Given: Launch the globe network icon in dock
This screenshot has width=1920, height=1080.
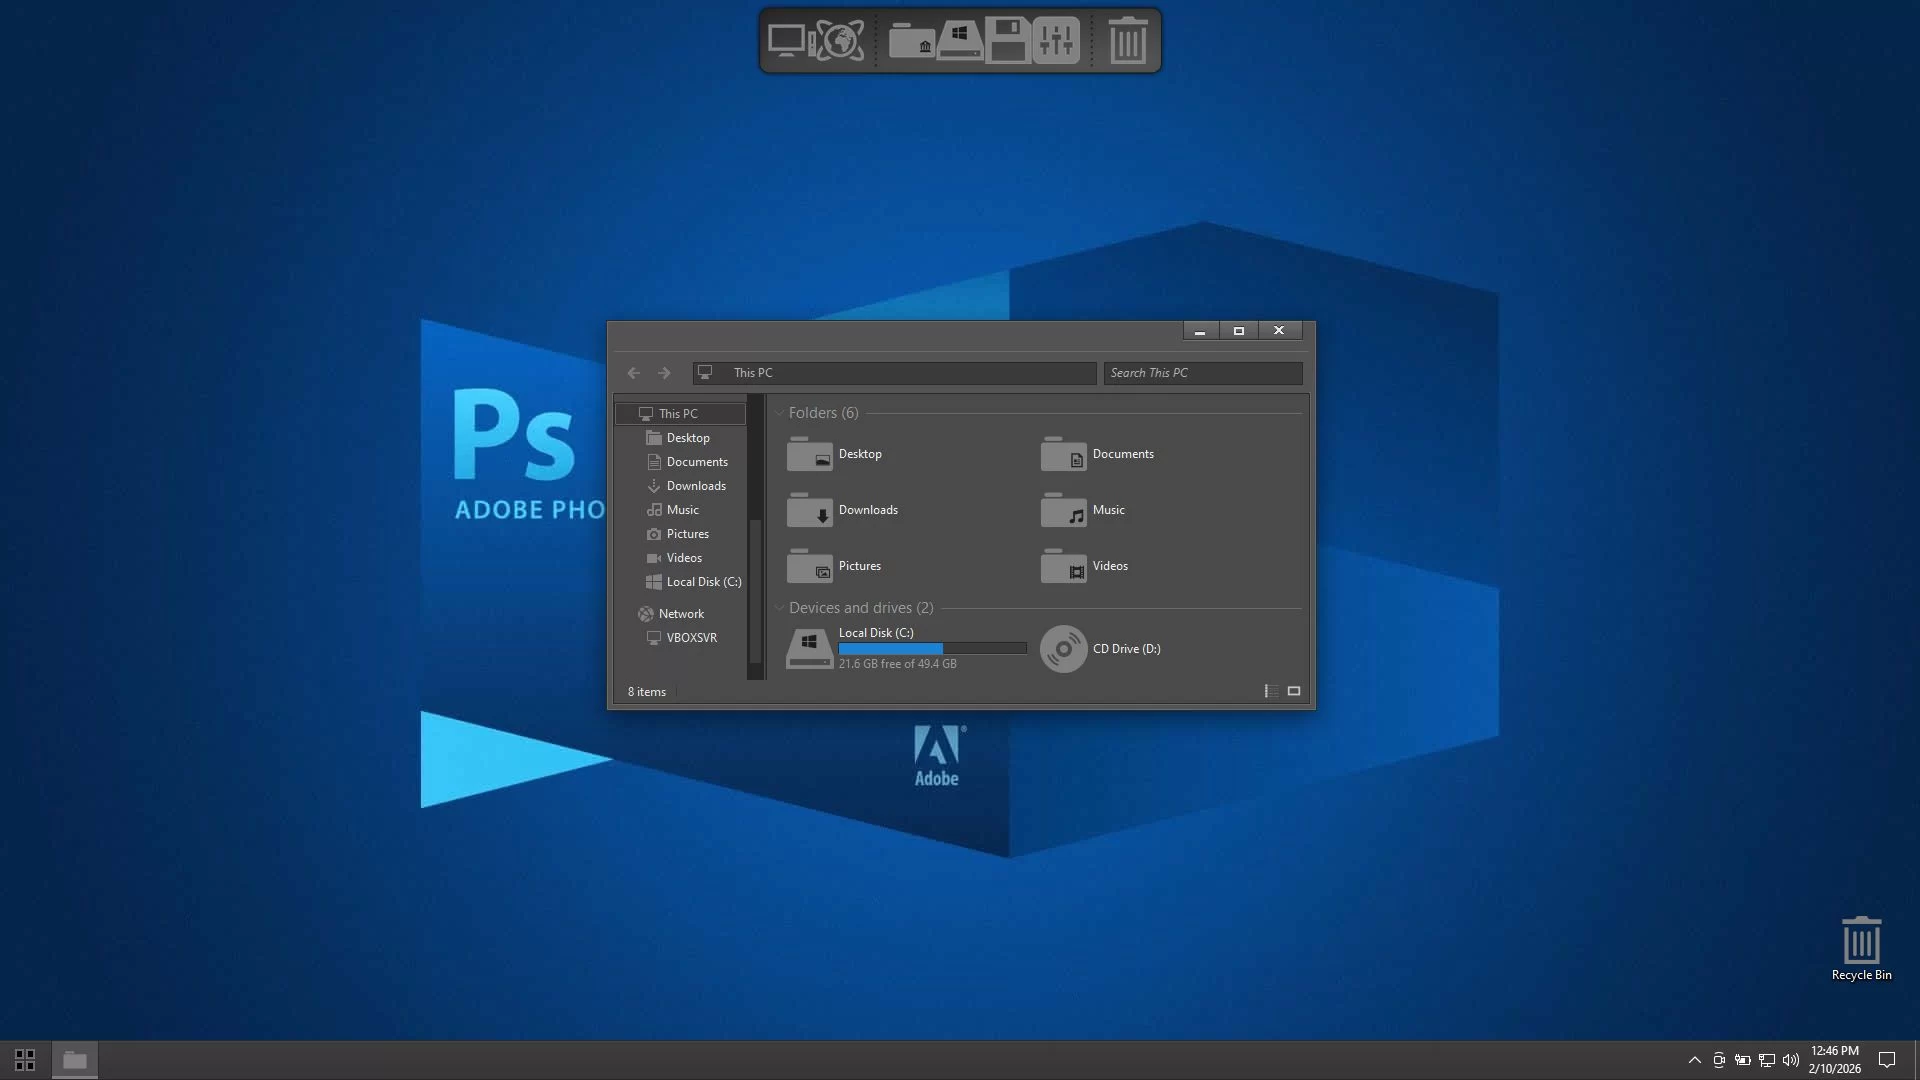Looking at the screenshot, I should 840,41.
